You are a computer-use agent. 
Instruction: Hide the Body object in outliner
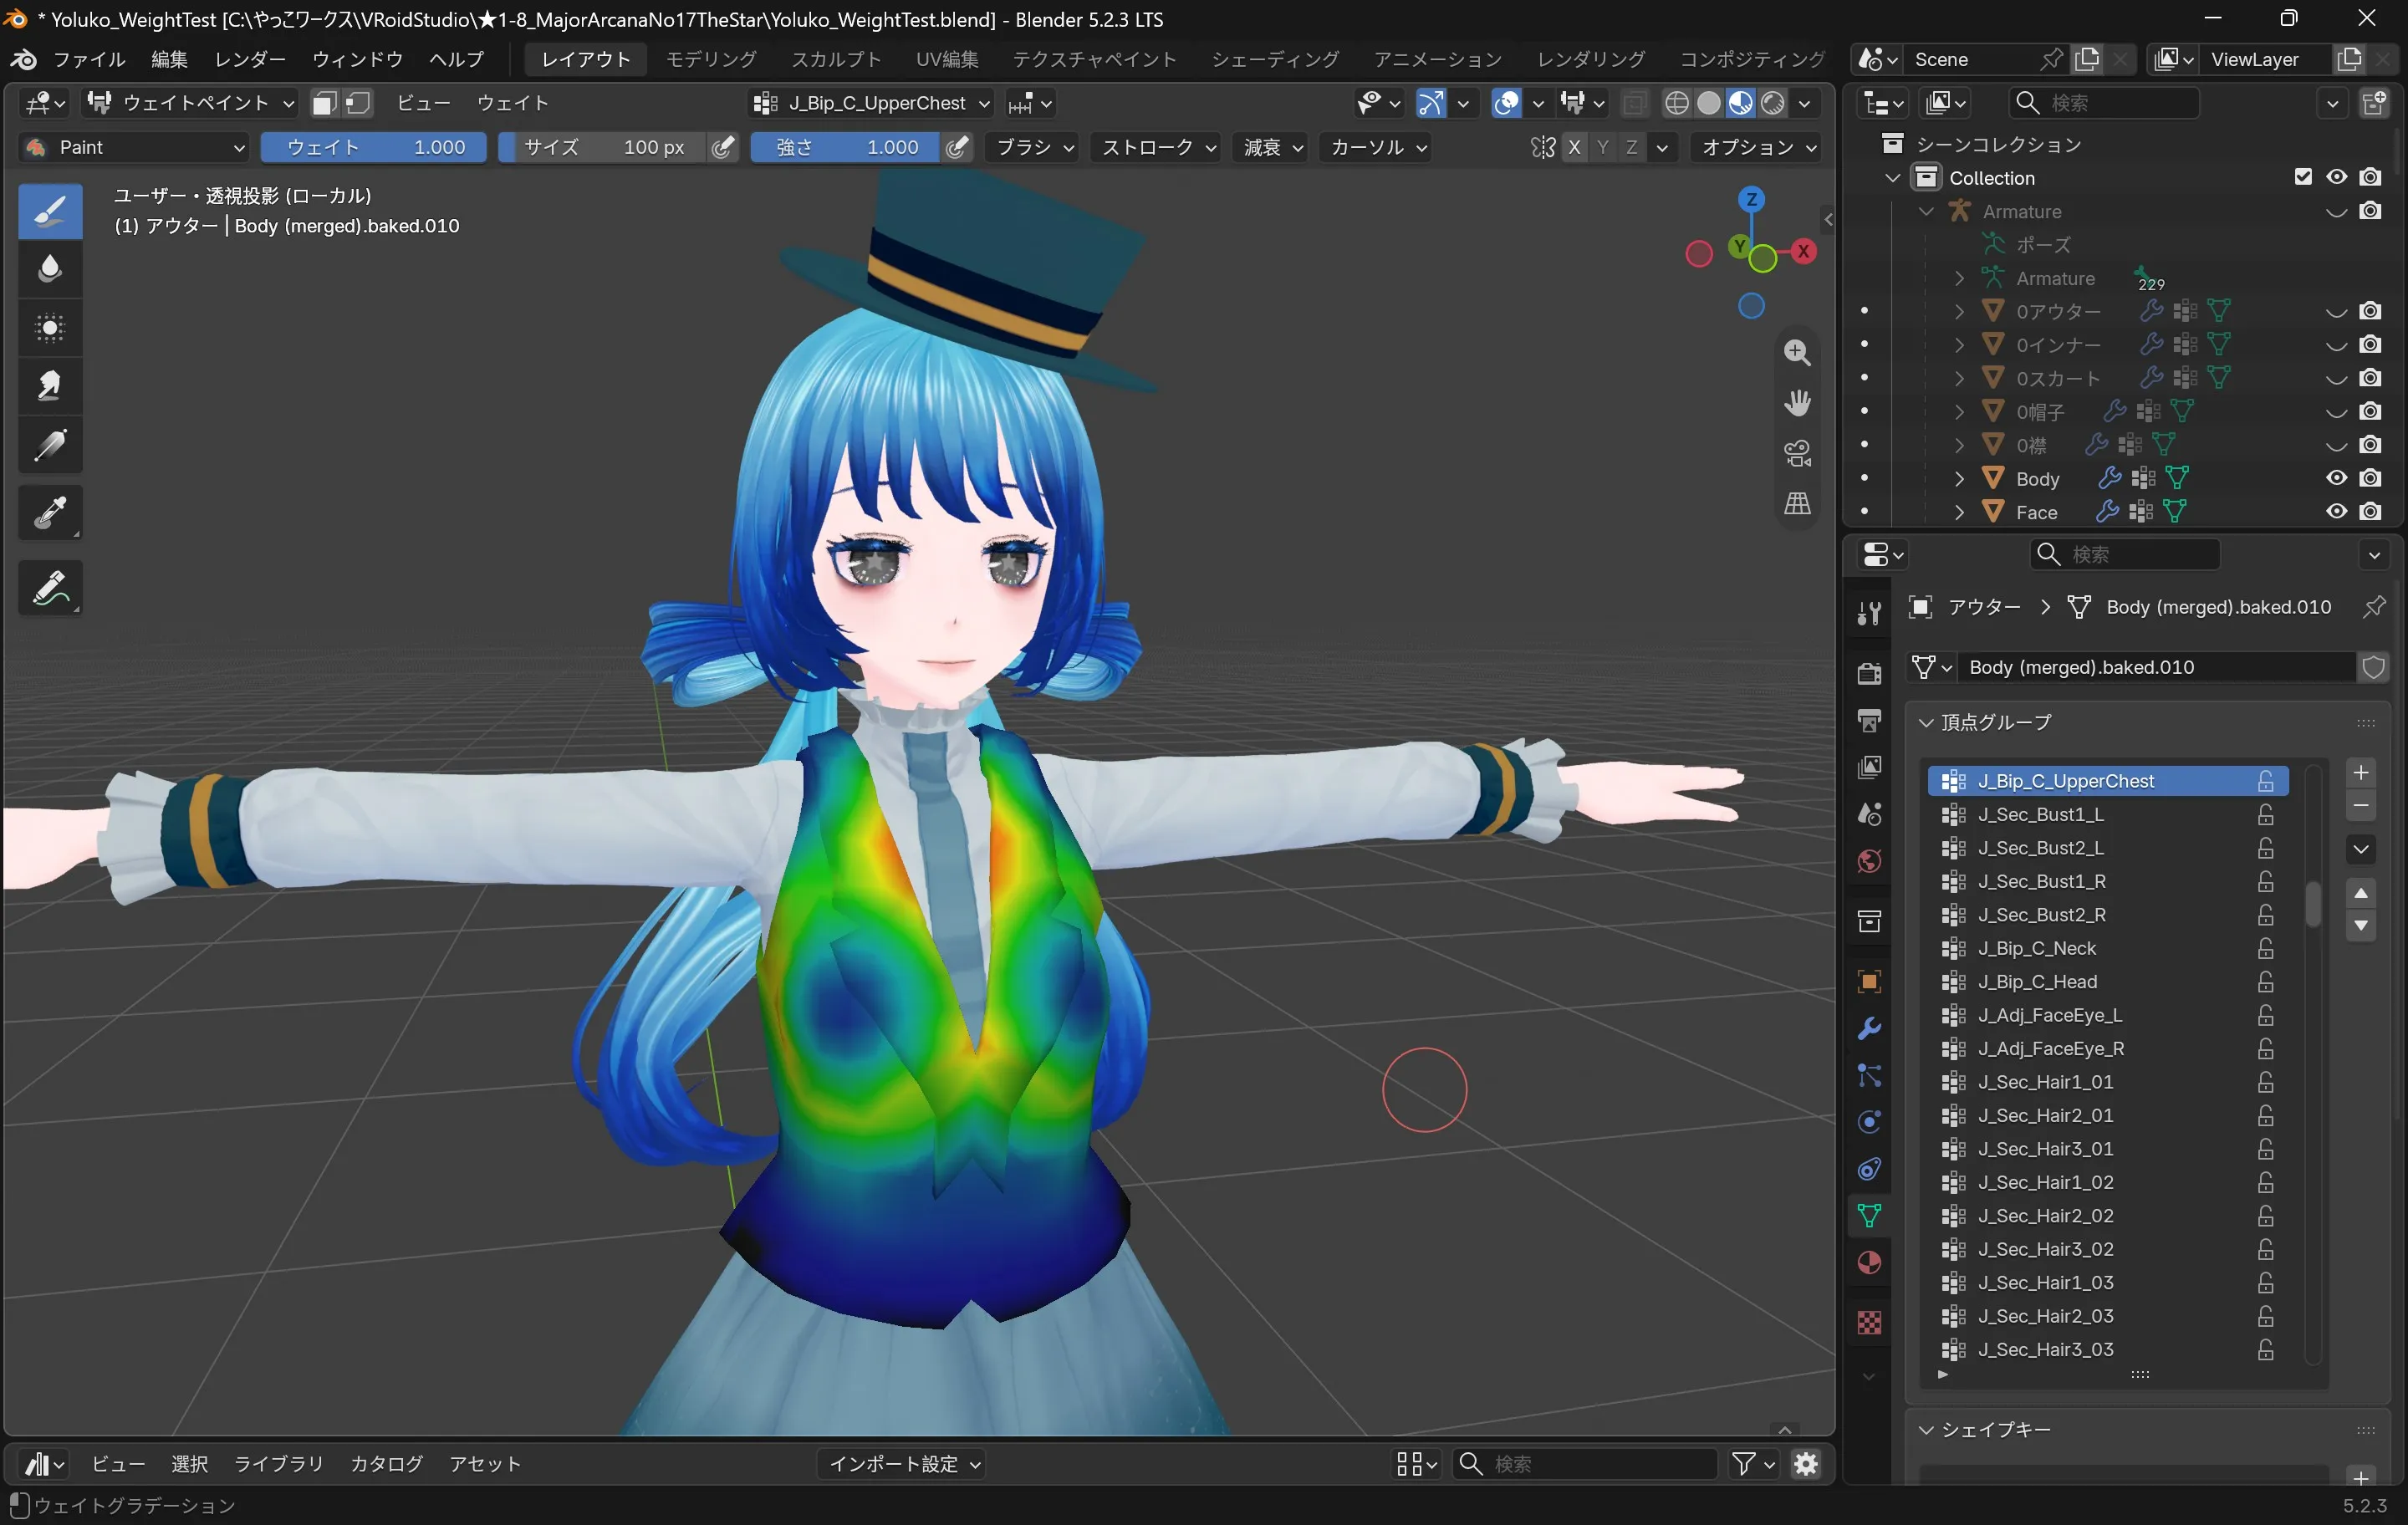coord(2336,478)
